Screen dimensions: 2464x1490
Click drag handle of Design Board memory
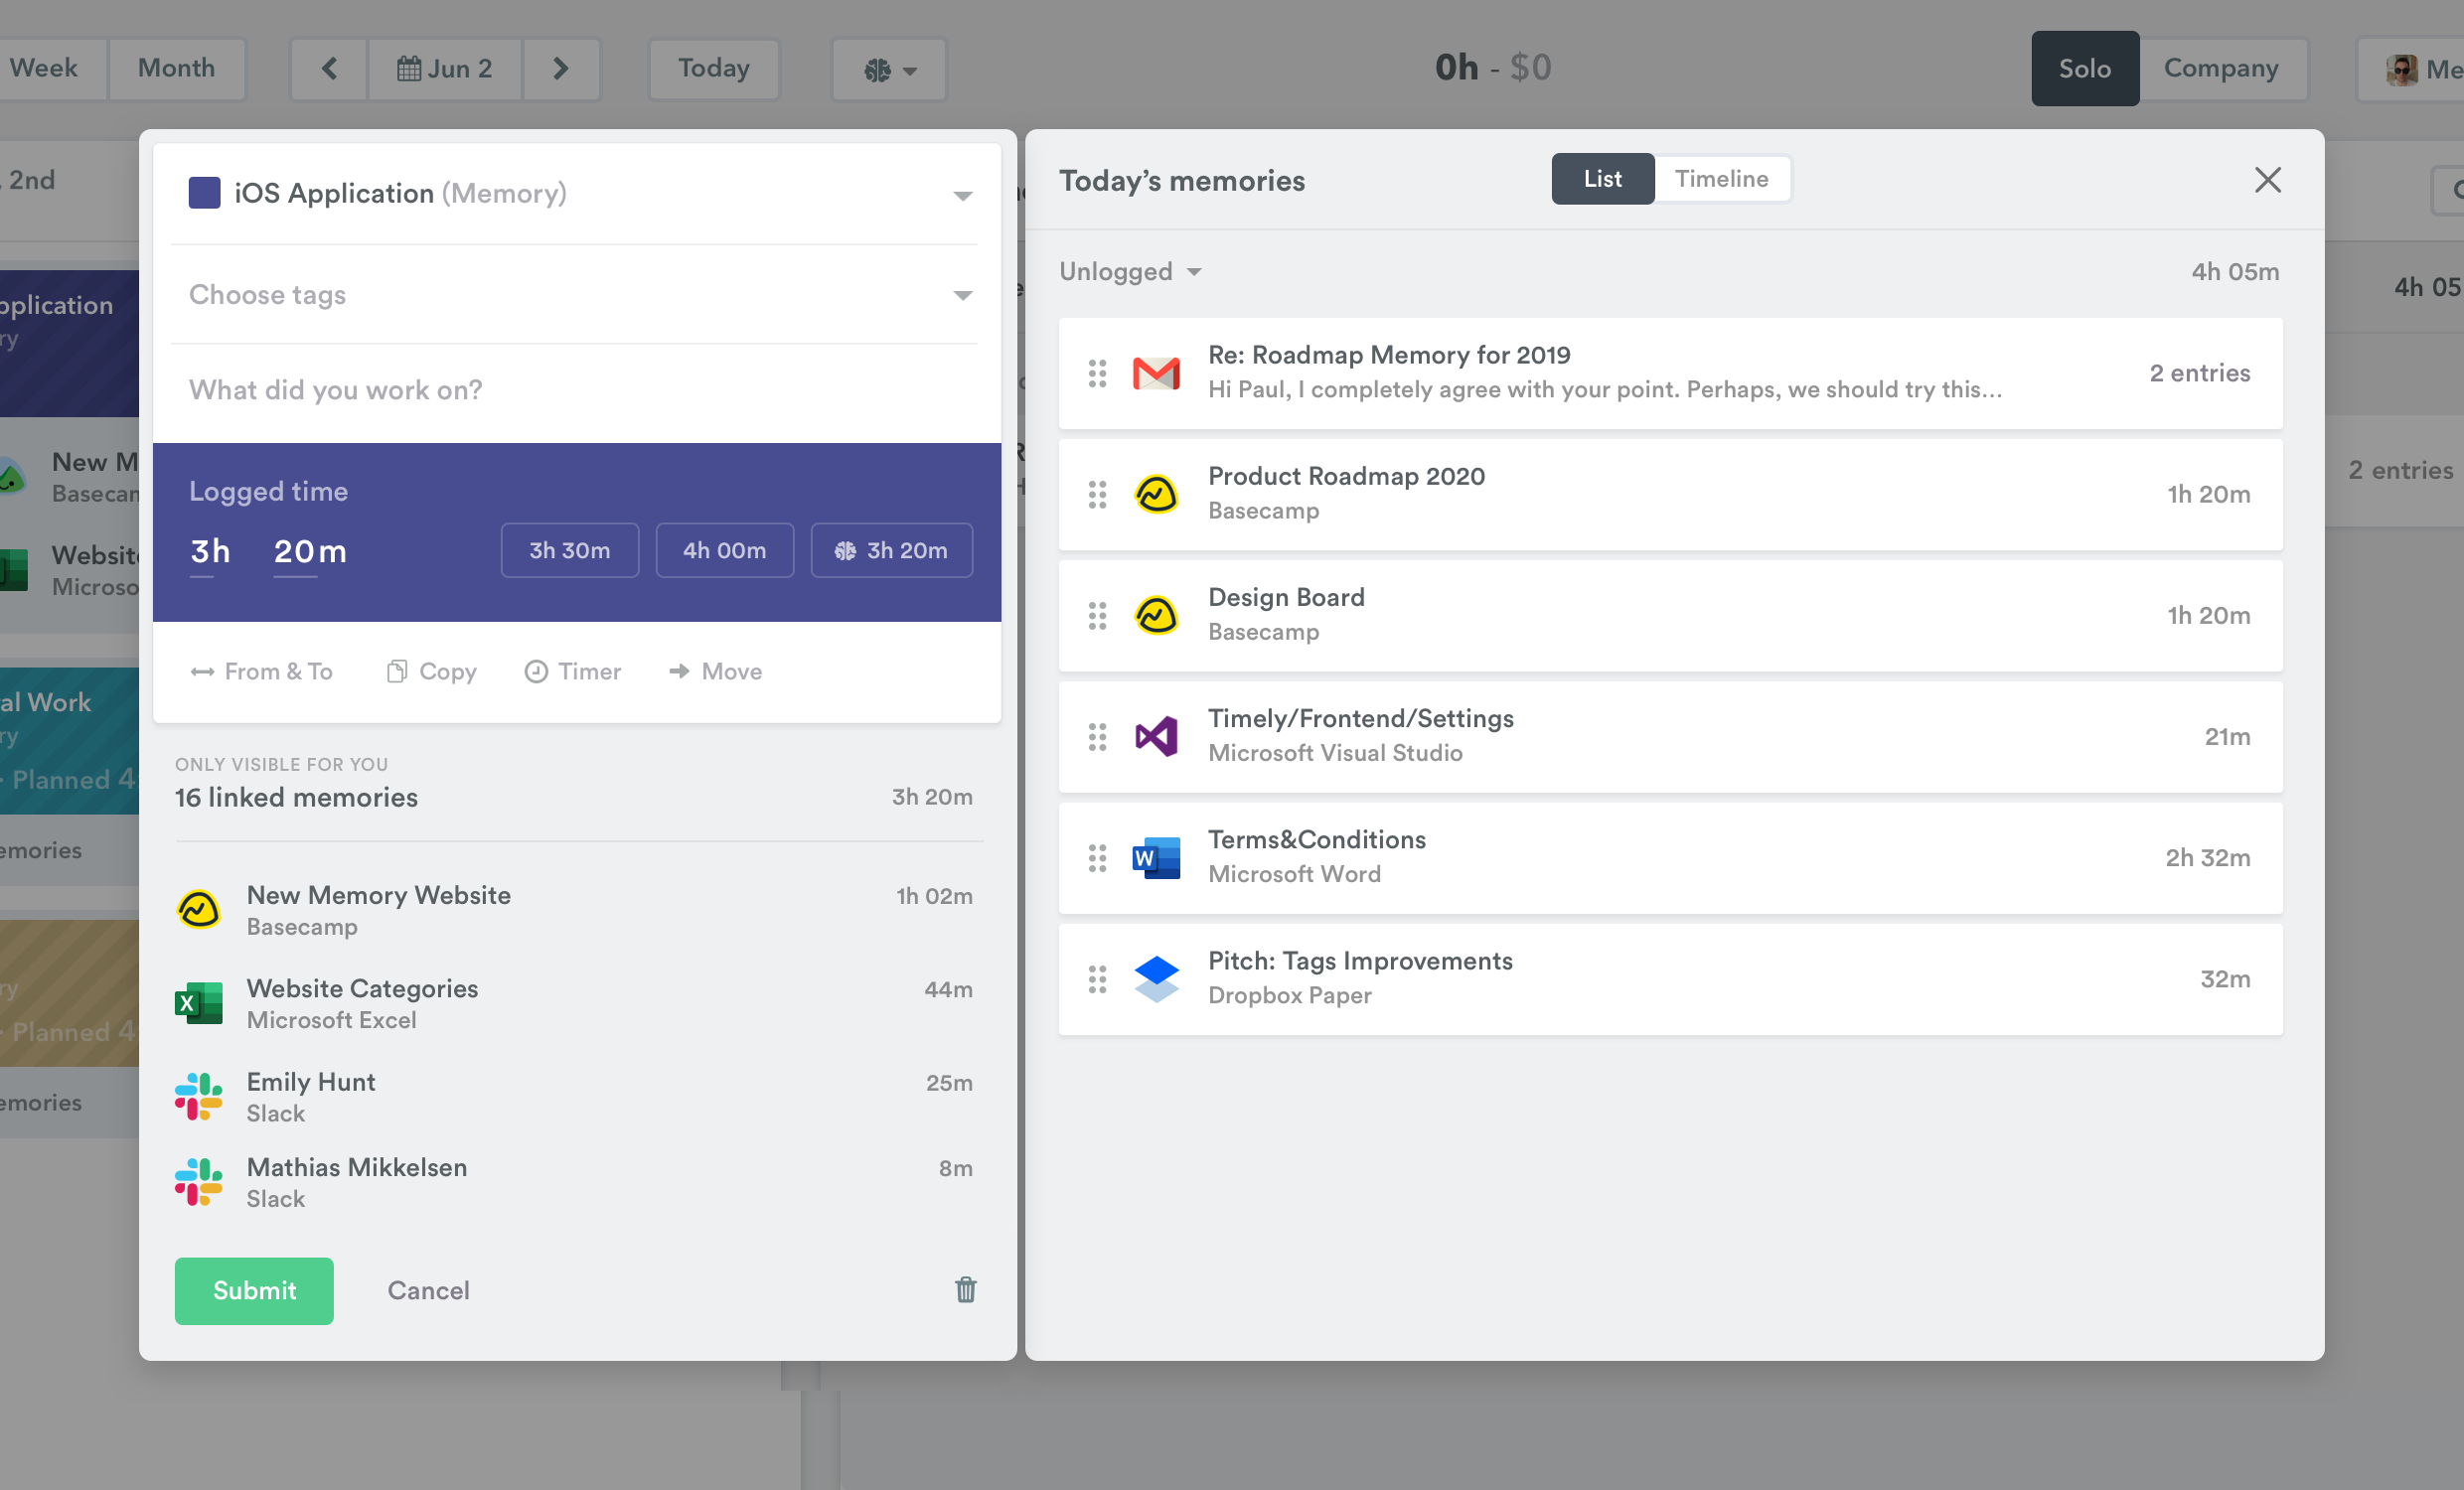[1097, 616]
